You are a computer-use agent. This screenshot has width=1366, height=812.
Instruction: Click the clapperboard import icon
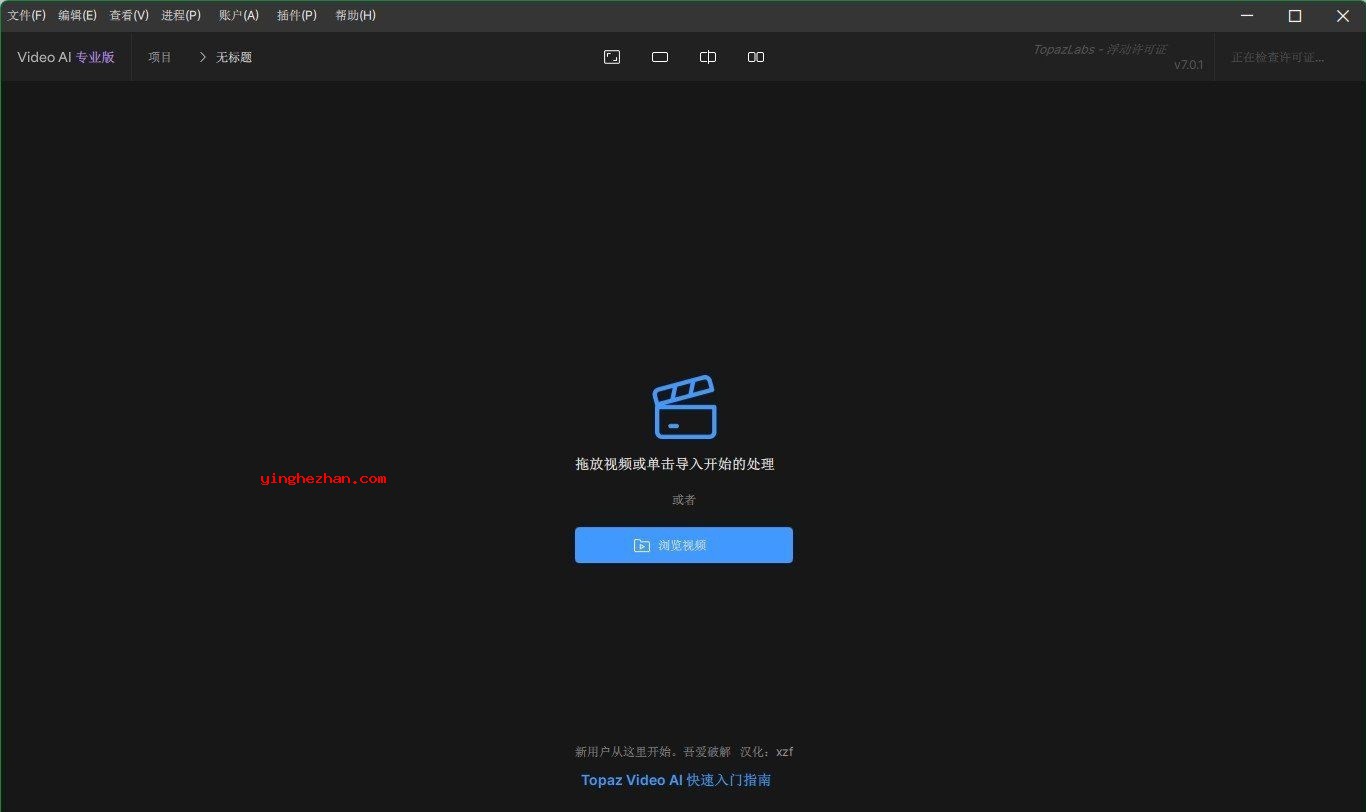click(685, 407)
